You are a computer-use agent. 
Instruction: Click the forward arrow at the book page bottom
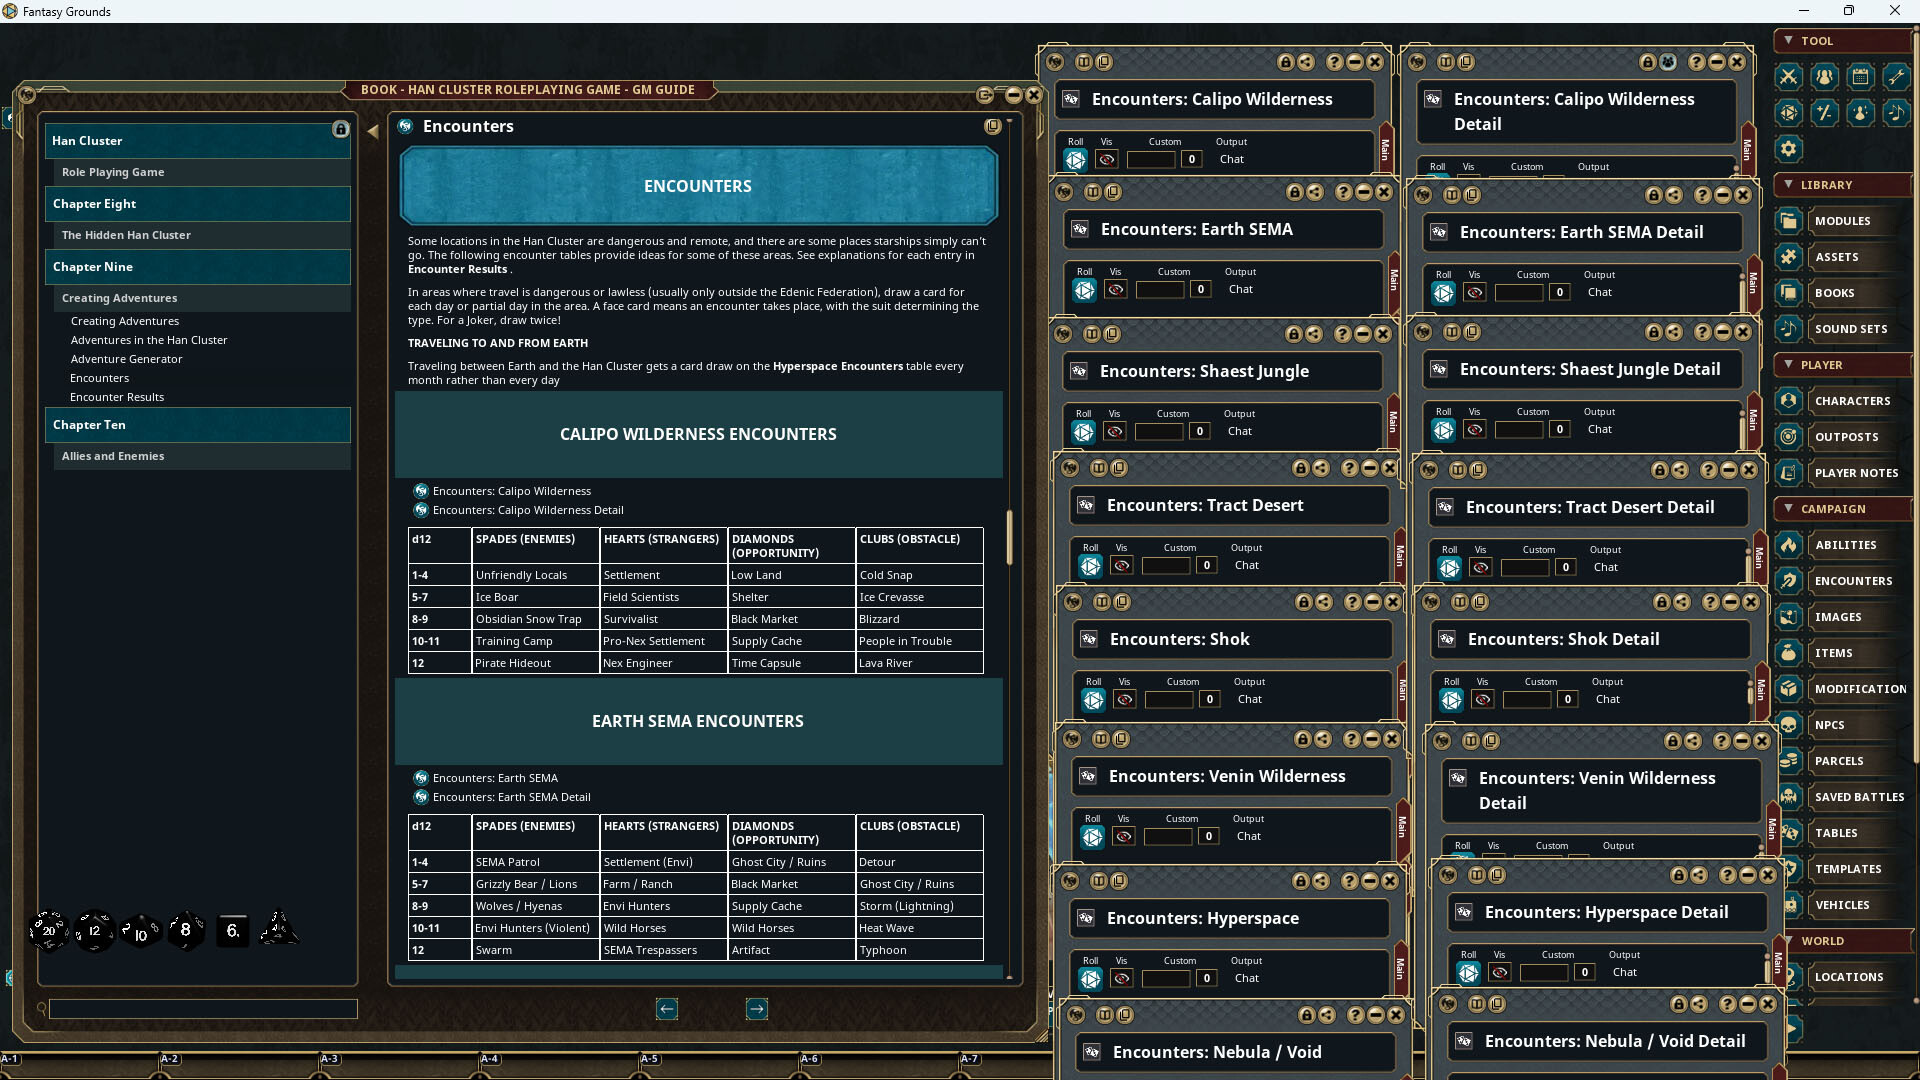pos(757,1009)
